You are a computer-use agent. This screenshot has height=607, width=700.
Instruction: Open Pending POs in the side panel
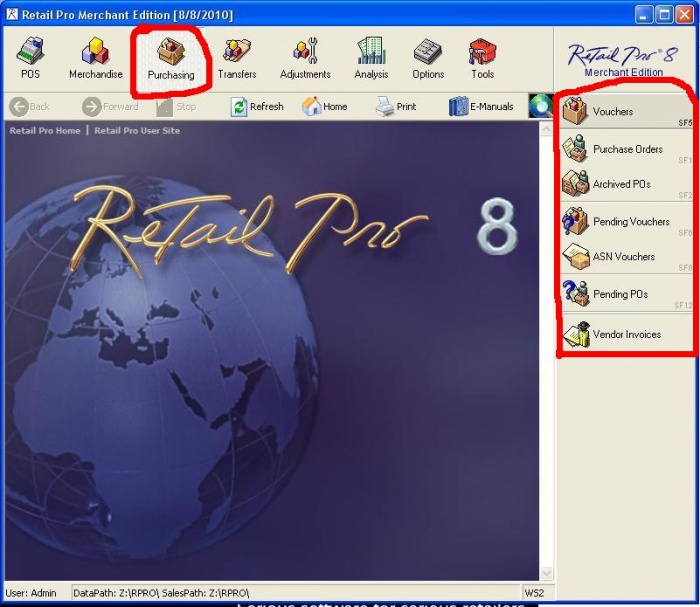click(626, 294)
